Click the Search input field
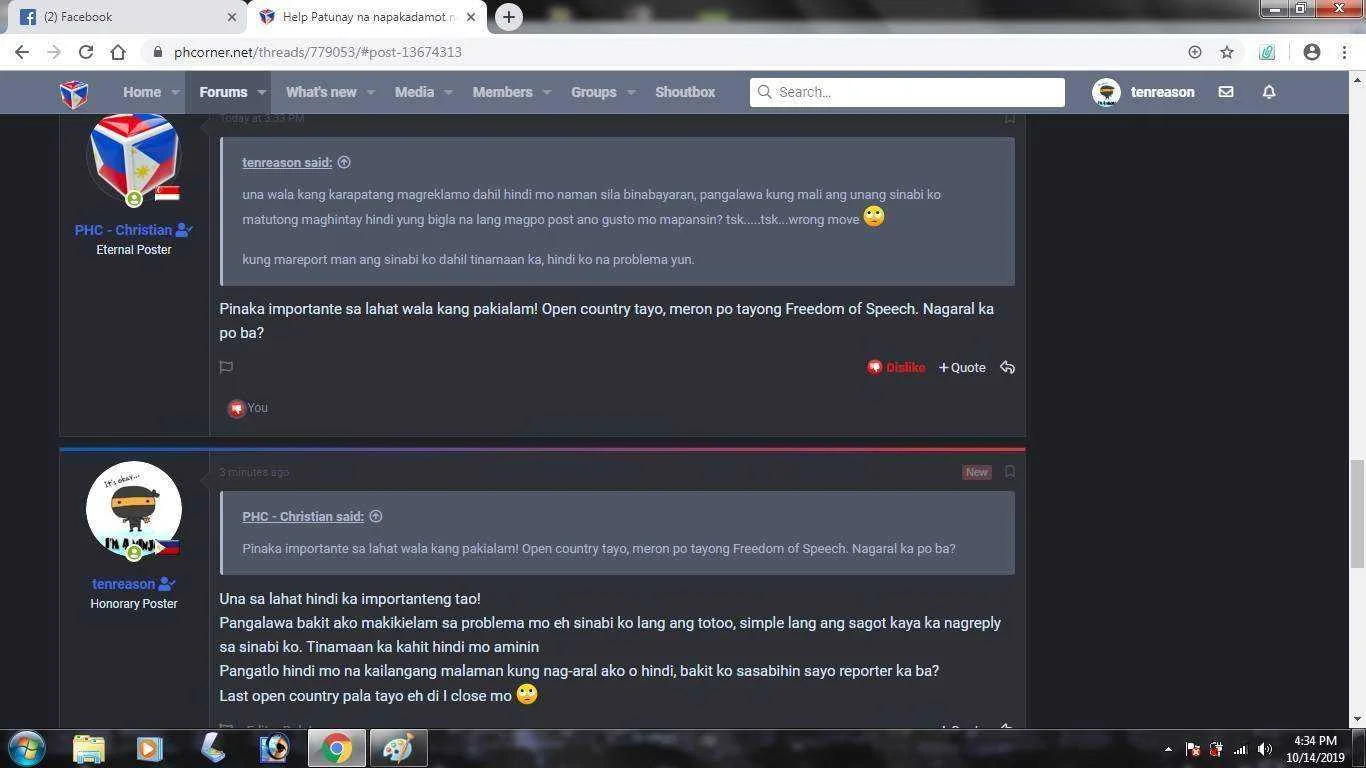This screenshot has height=768, width=1366. pyautogui.click(x=907, y=92)
